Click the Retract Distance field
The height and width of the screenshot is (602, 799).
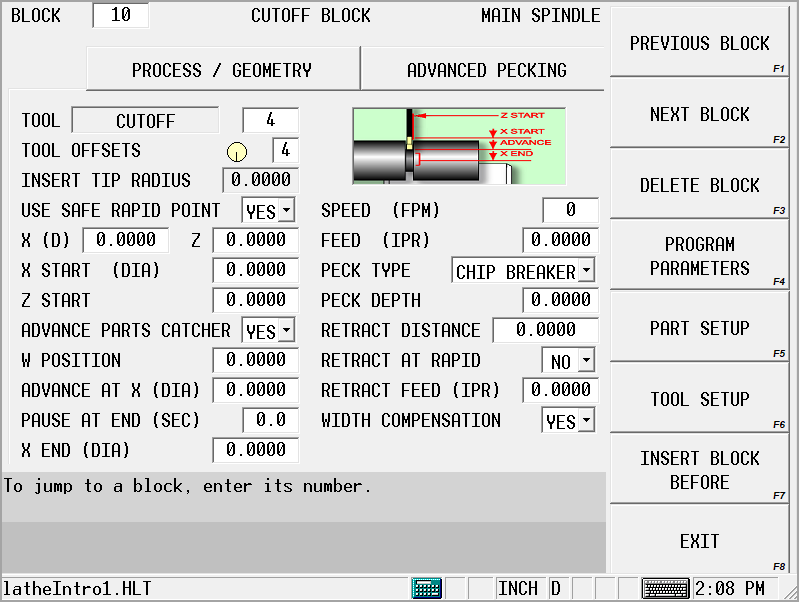pos(546,330)
